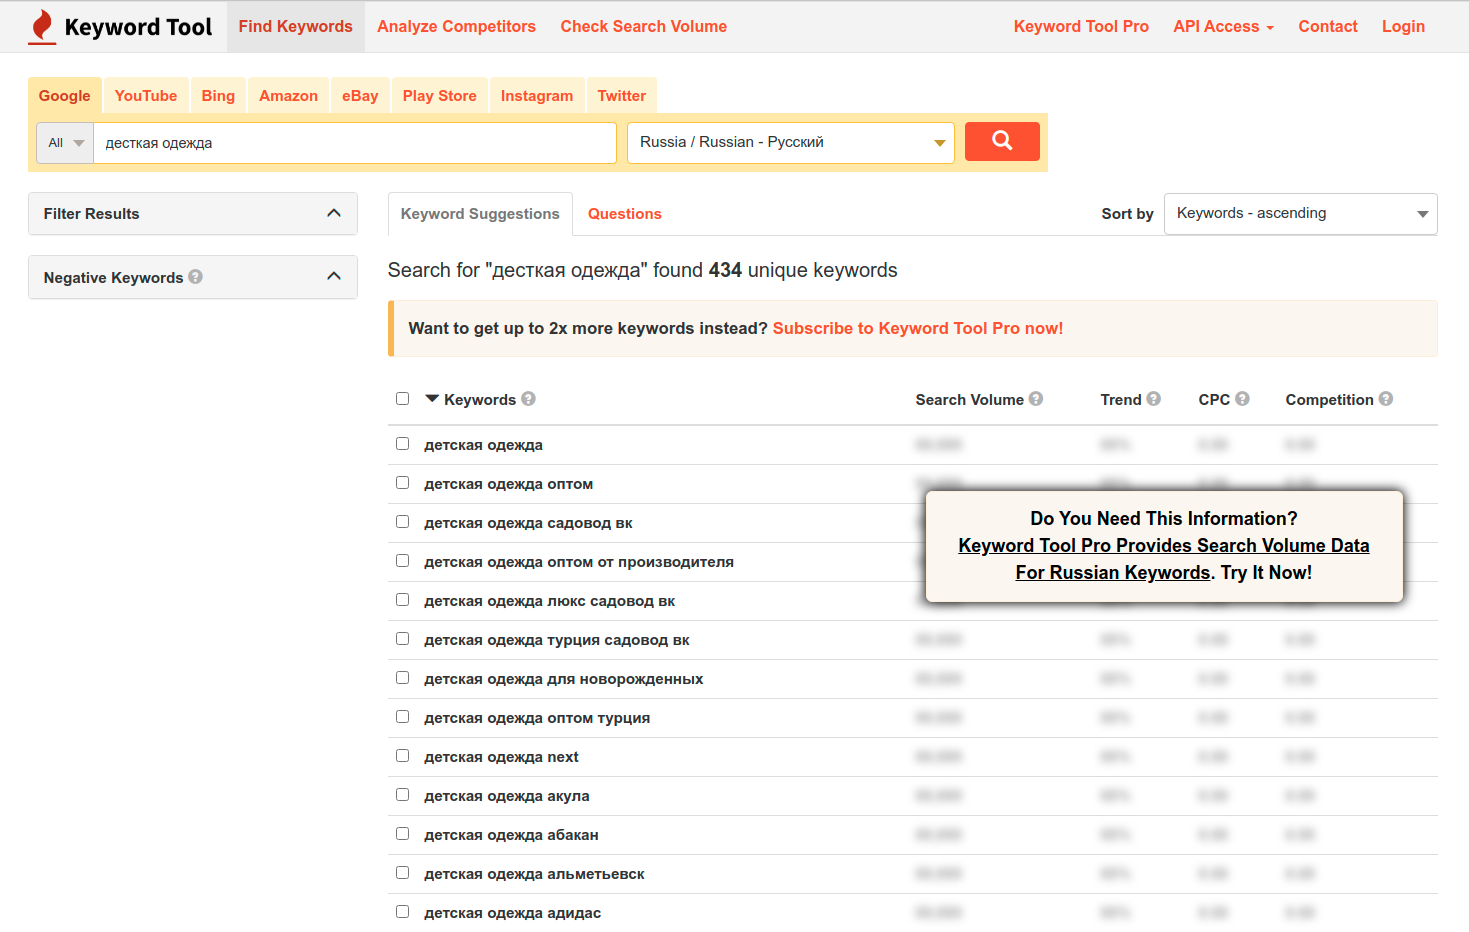Screen dimensions: 1469x932
Task: Click 'Subscribe to Keyword Tool Pro now!' link
Action: [x=918, y=328]
